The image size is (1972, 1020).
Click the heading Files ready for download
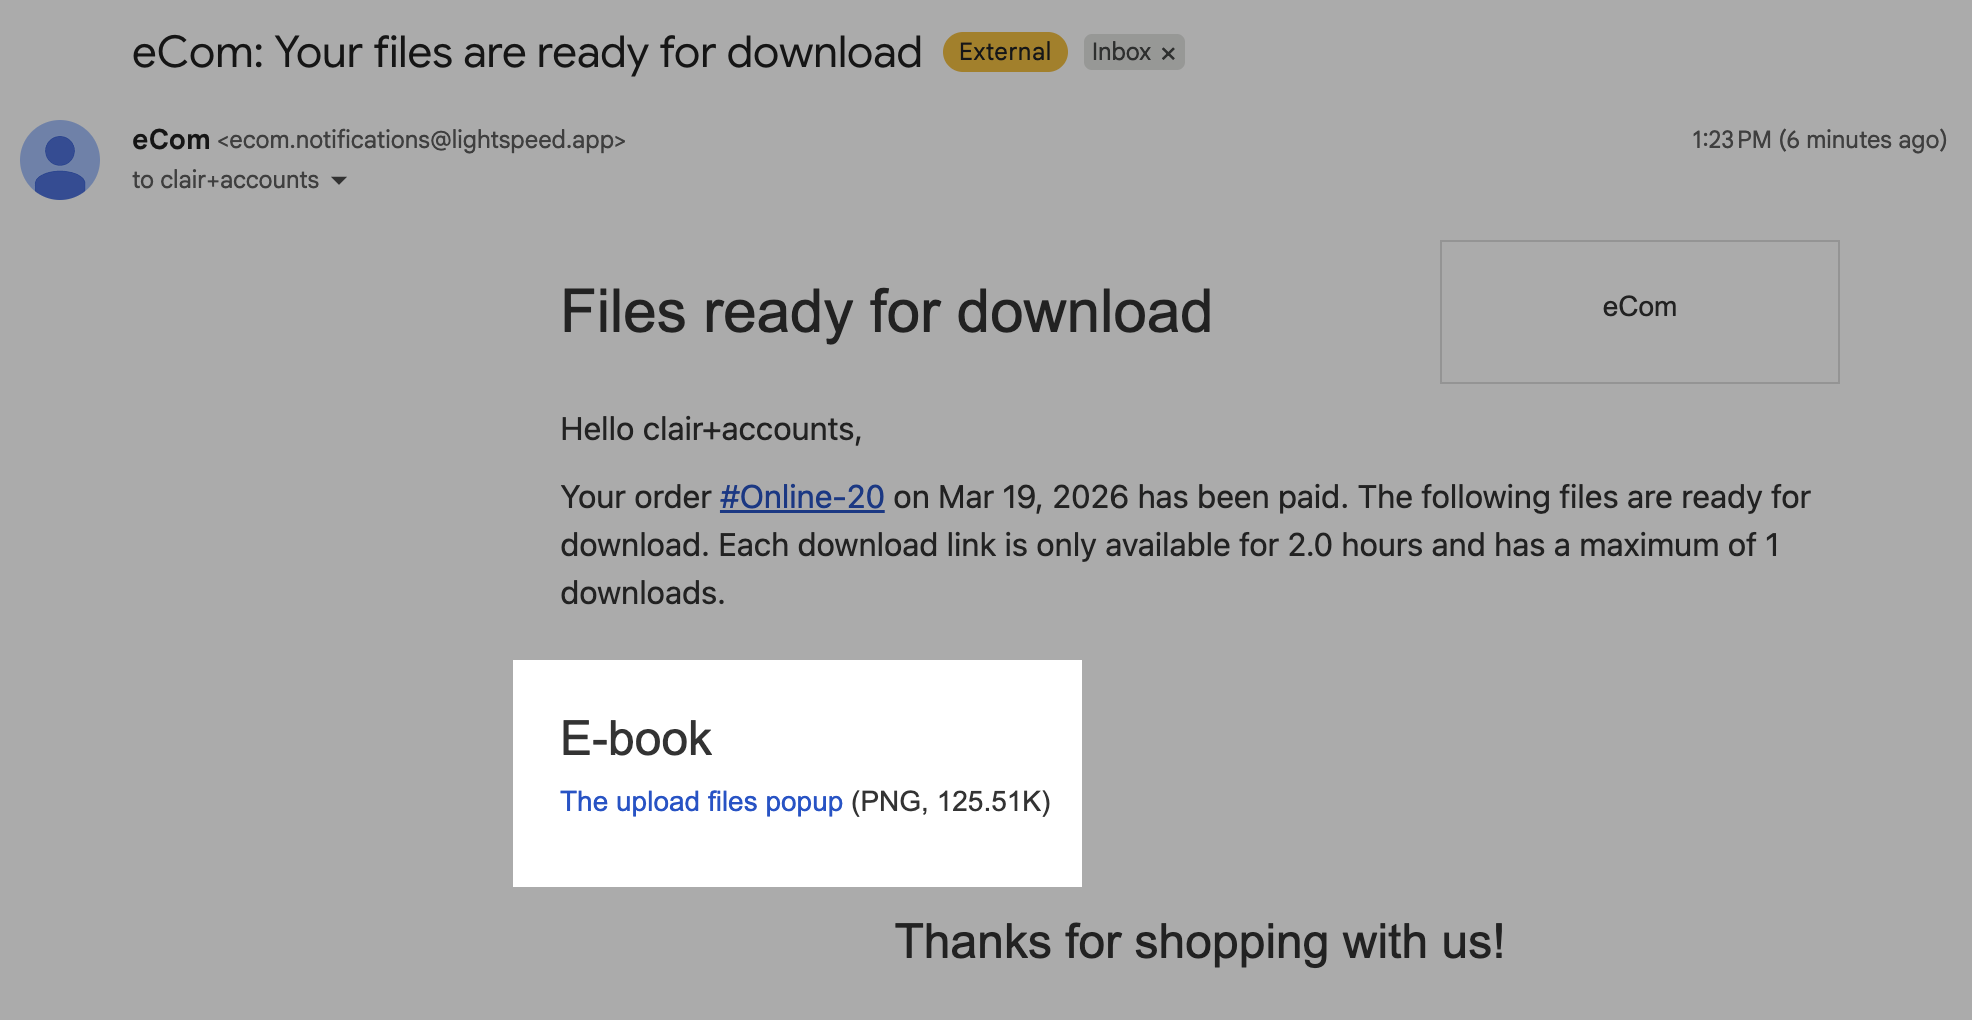[886, 311]
